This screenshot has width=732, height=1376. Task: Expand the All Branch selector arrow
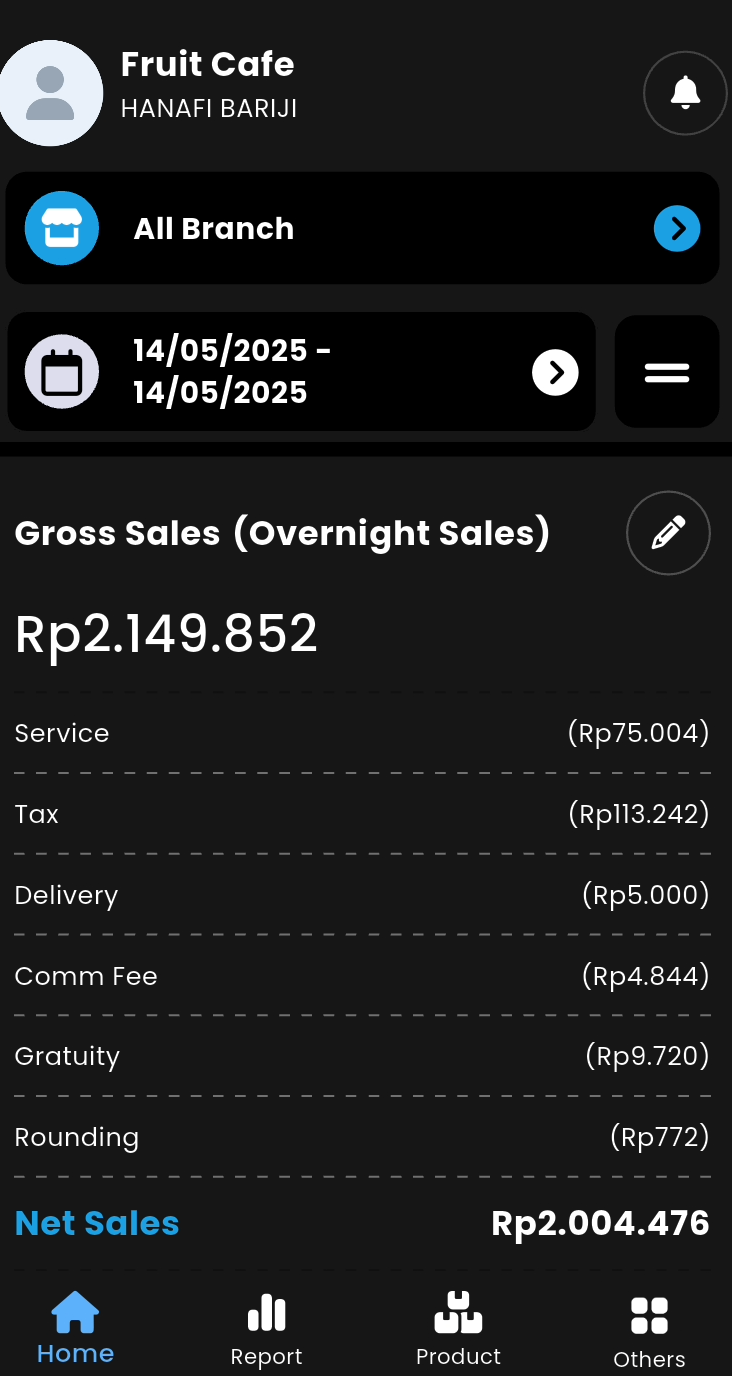[677, 229]
